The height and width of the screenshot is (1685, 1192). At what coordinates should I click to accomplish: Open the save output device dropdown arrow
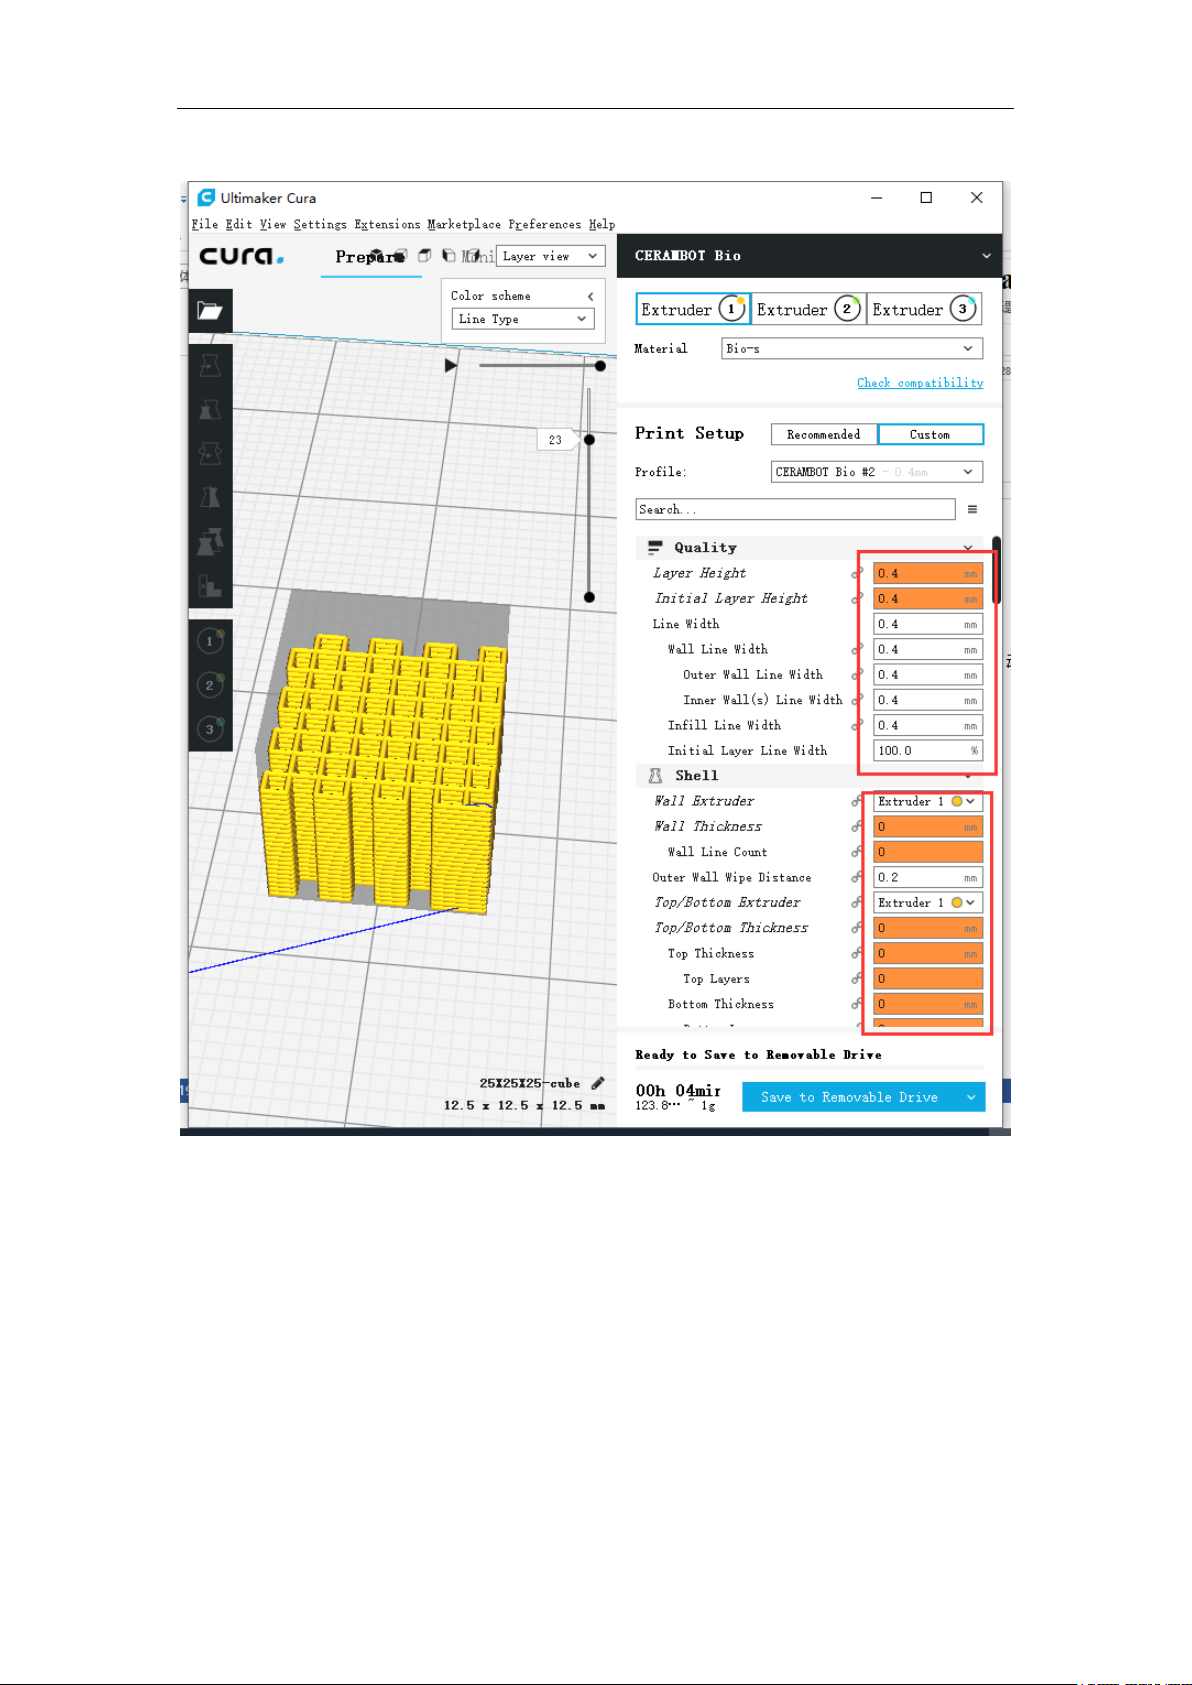point(971,1097)
